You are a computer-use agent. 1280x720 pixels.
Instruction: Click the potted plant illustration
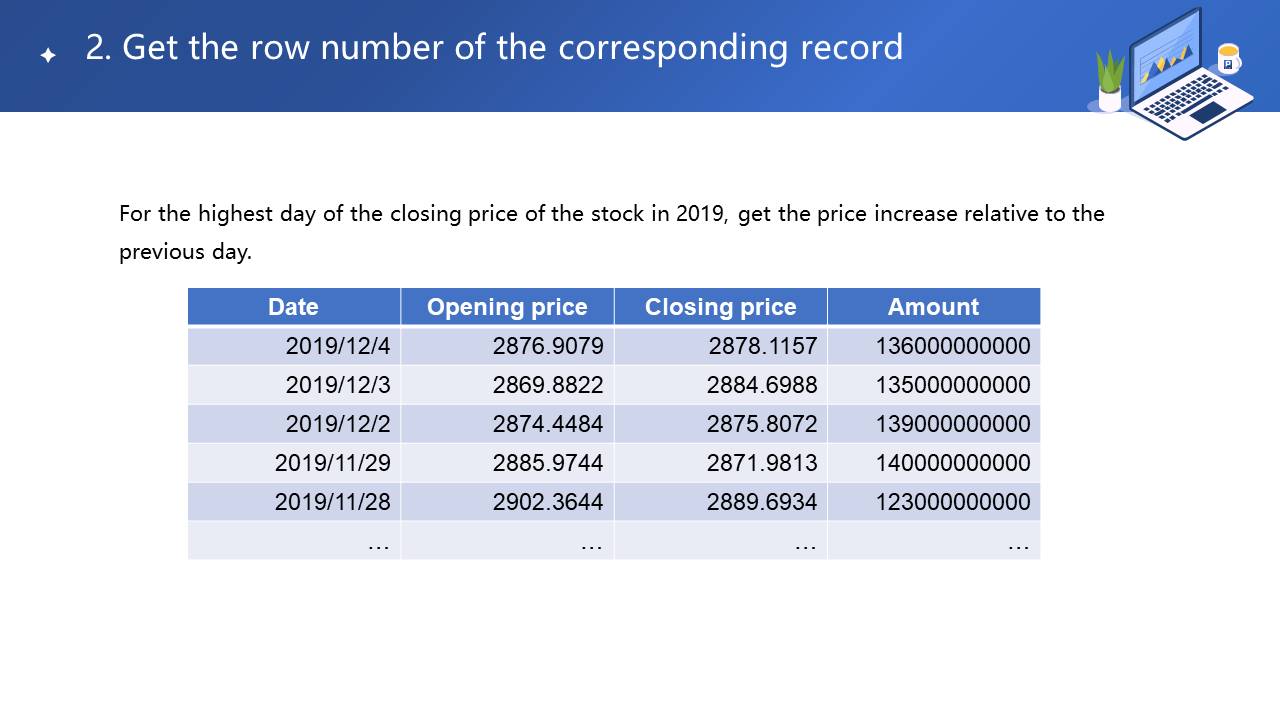(1110, 82)
